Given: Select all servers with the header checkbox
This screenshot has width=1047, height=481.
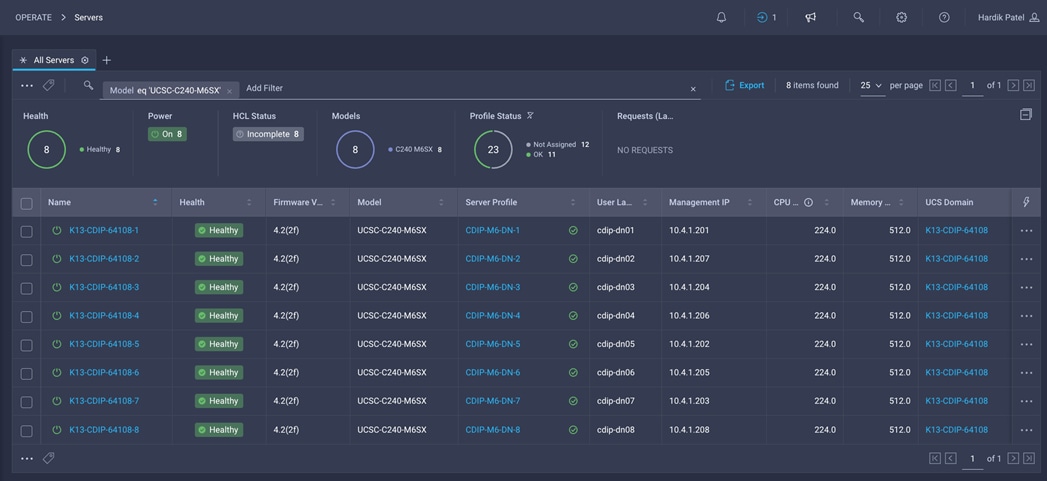Looking at the screenshot, I should [x=27, y=203].
